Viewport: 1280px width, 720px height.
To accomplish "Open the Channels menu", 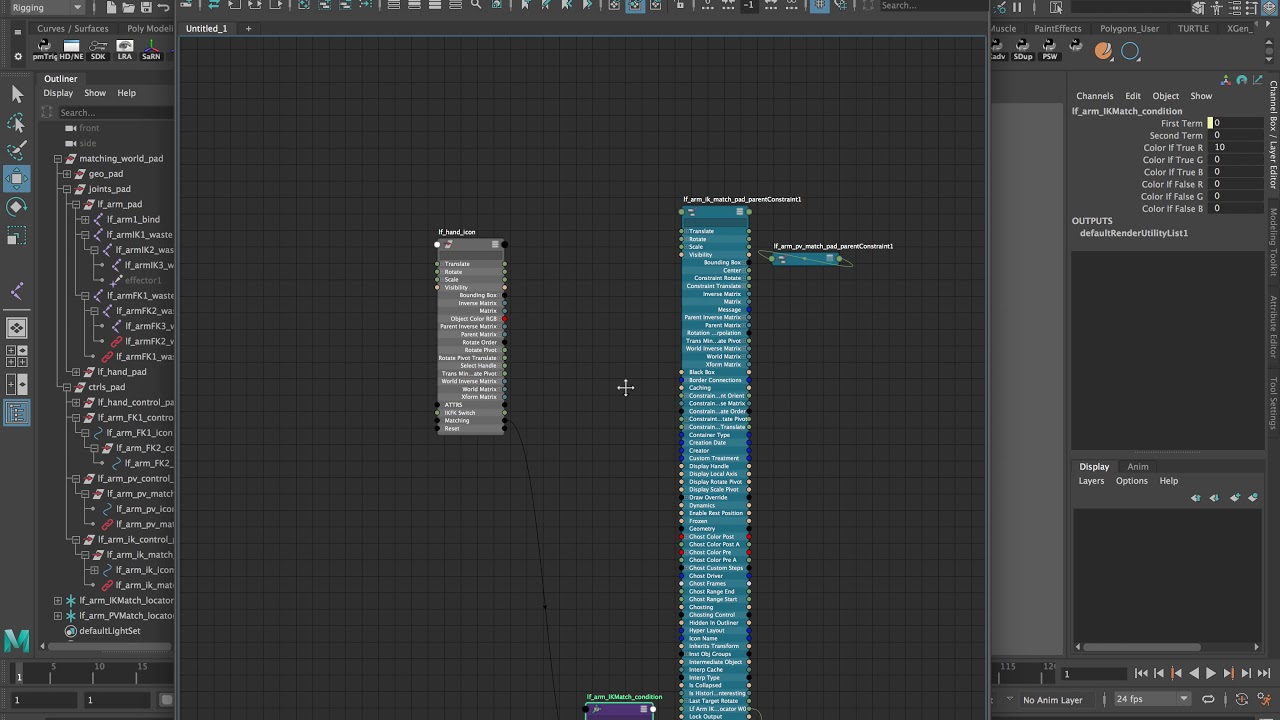I will [1095, 96].
